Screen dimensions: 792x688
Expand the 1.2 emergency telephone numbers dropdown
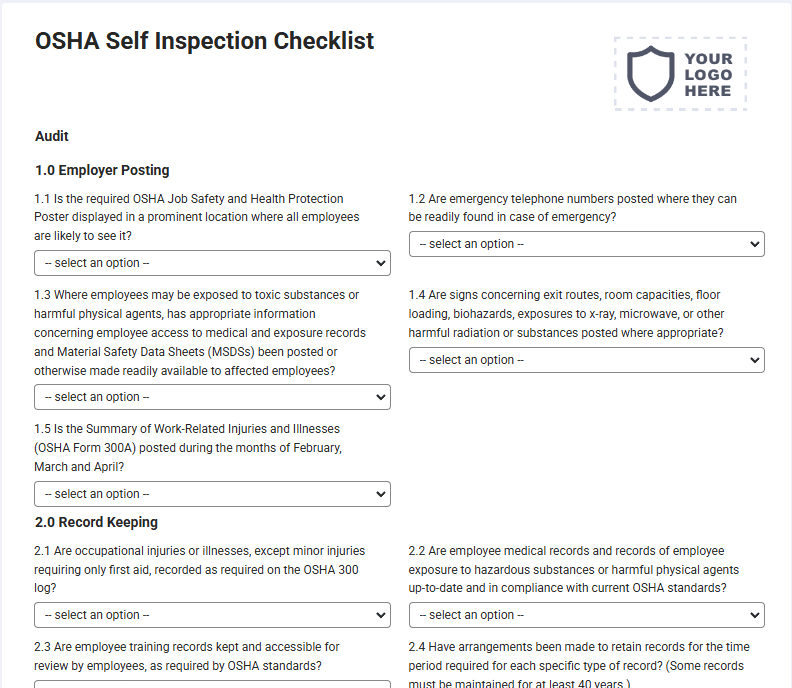(x=586, y=244)
